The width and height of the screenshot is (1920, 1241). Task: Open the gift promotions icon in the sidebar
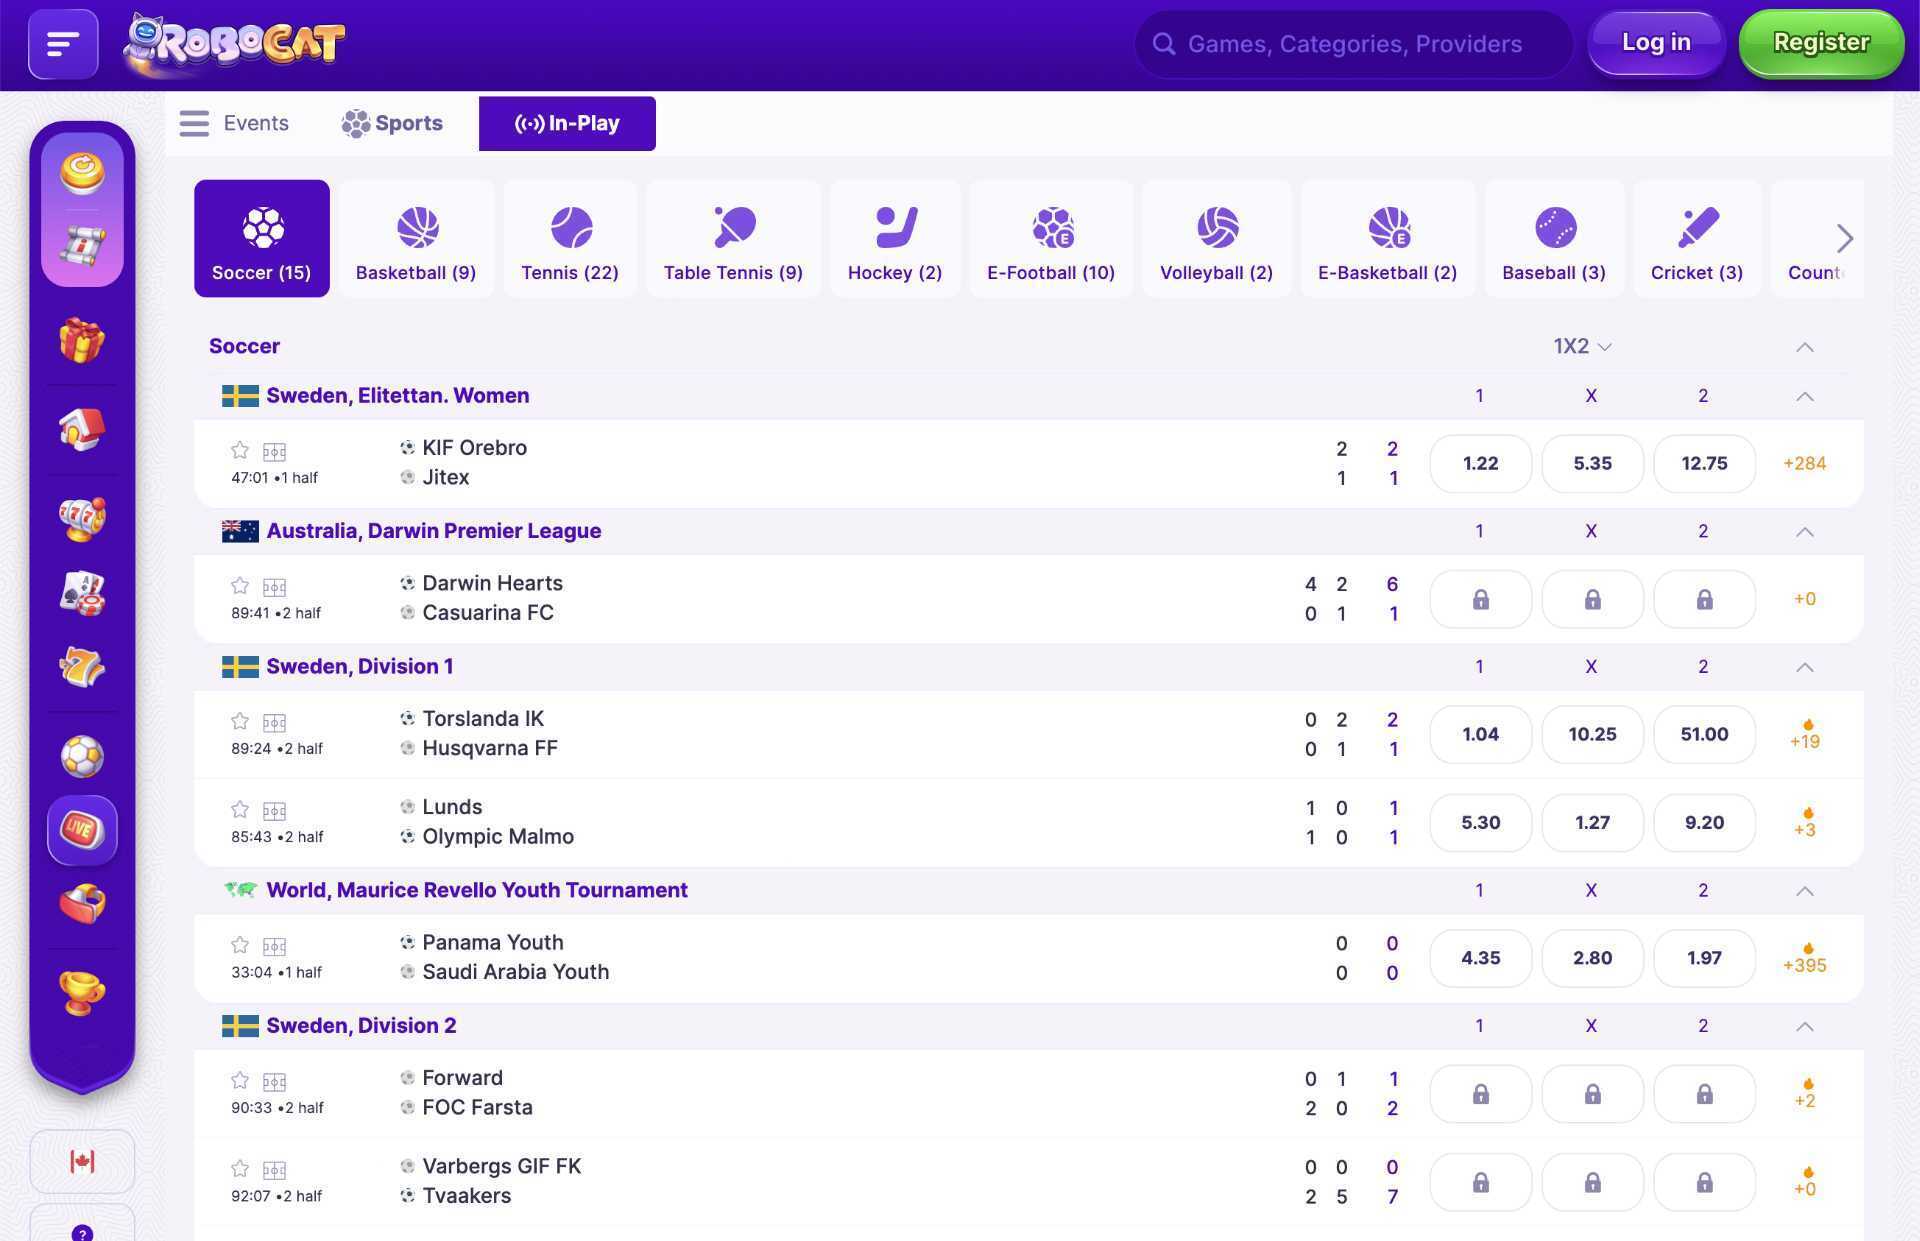82,340
